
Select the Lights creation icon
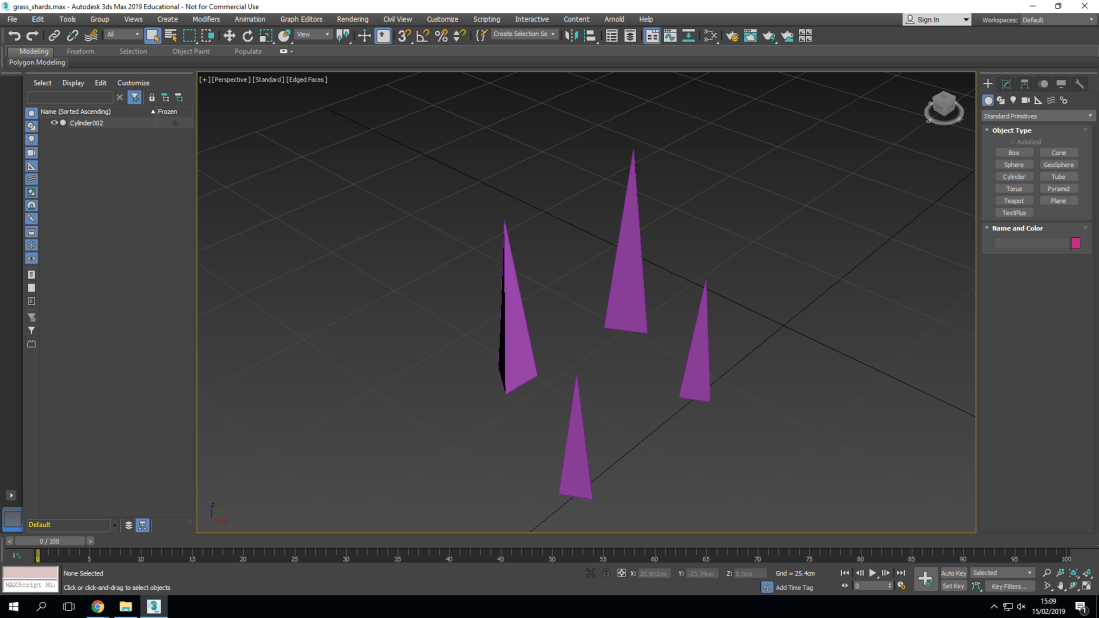(1013, 100)
